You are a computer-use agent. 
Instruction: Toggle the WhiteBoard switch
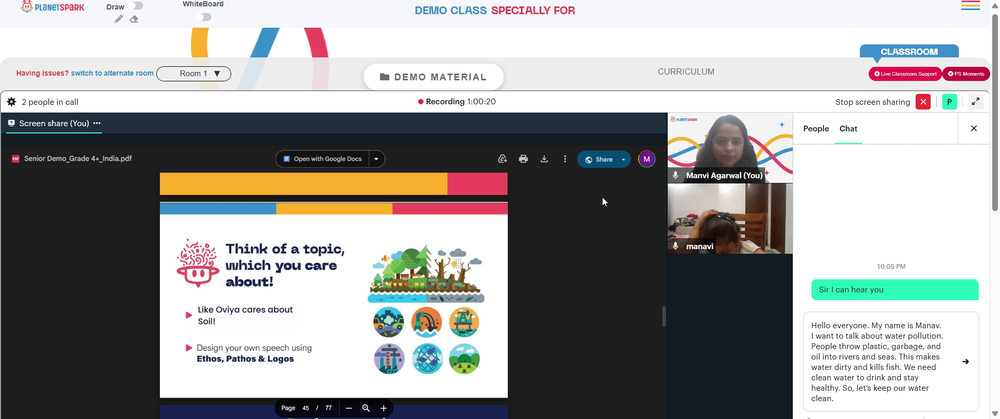(x=203, y=17)
